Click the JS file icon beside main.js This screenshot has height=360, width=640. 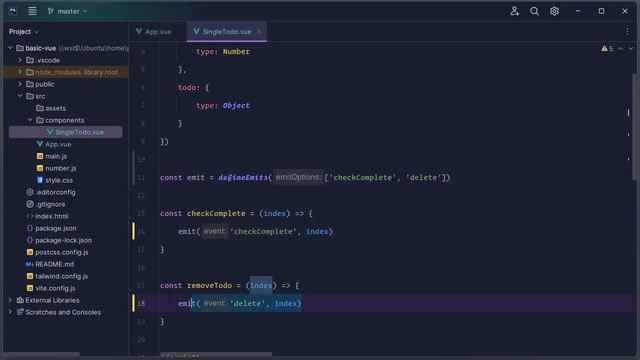(40, 156)
